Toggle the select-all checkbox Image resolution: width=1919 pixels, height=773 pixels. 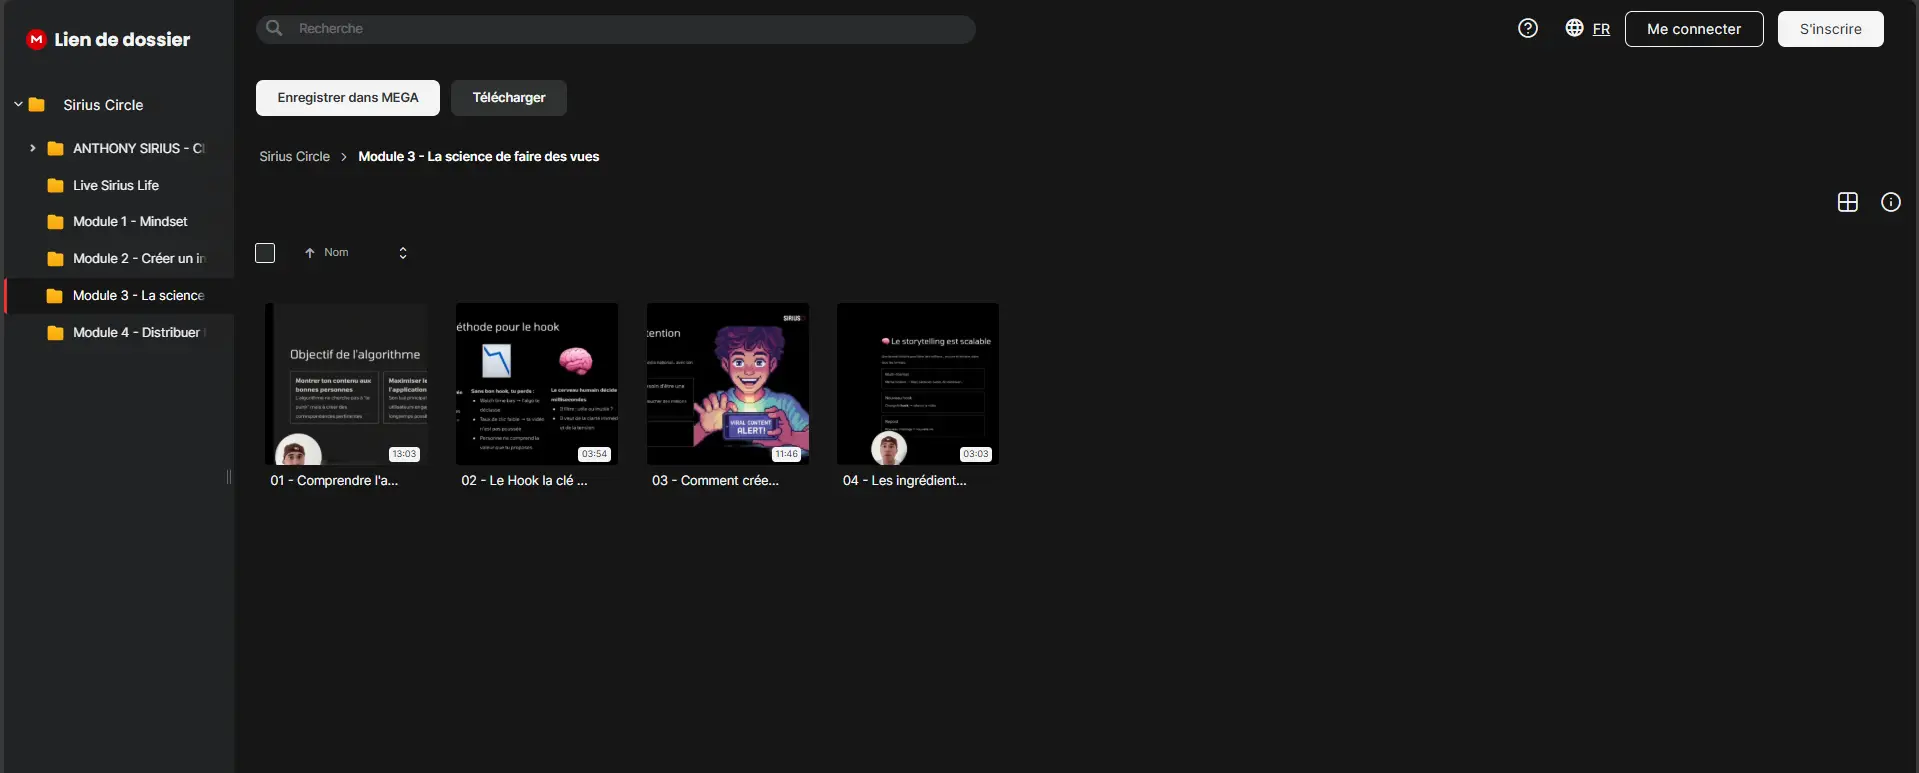[x=265, y=253]
